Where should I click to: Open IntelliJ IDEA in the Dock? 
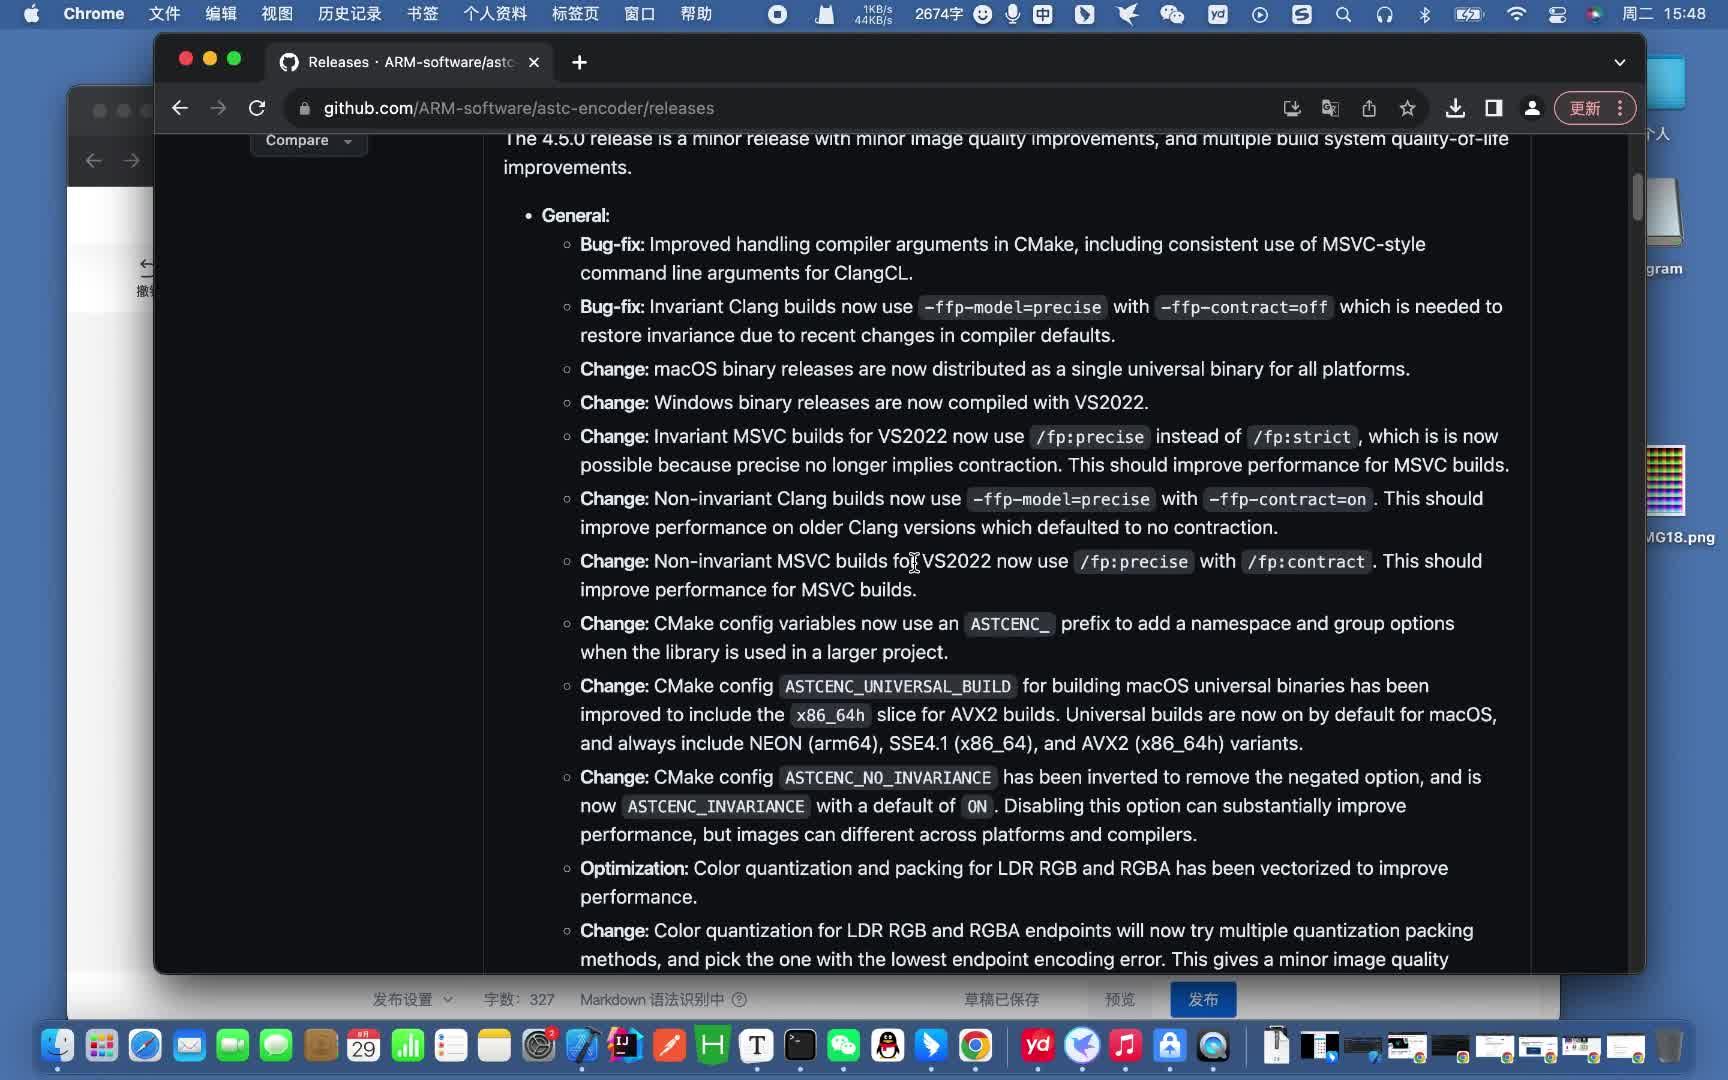pyautogui.click(x=625, y=1046)
